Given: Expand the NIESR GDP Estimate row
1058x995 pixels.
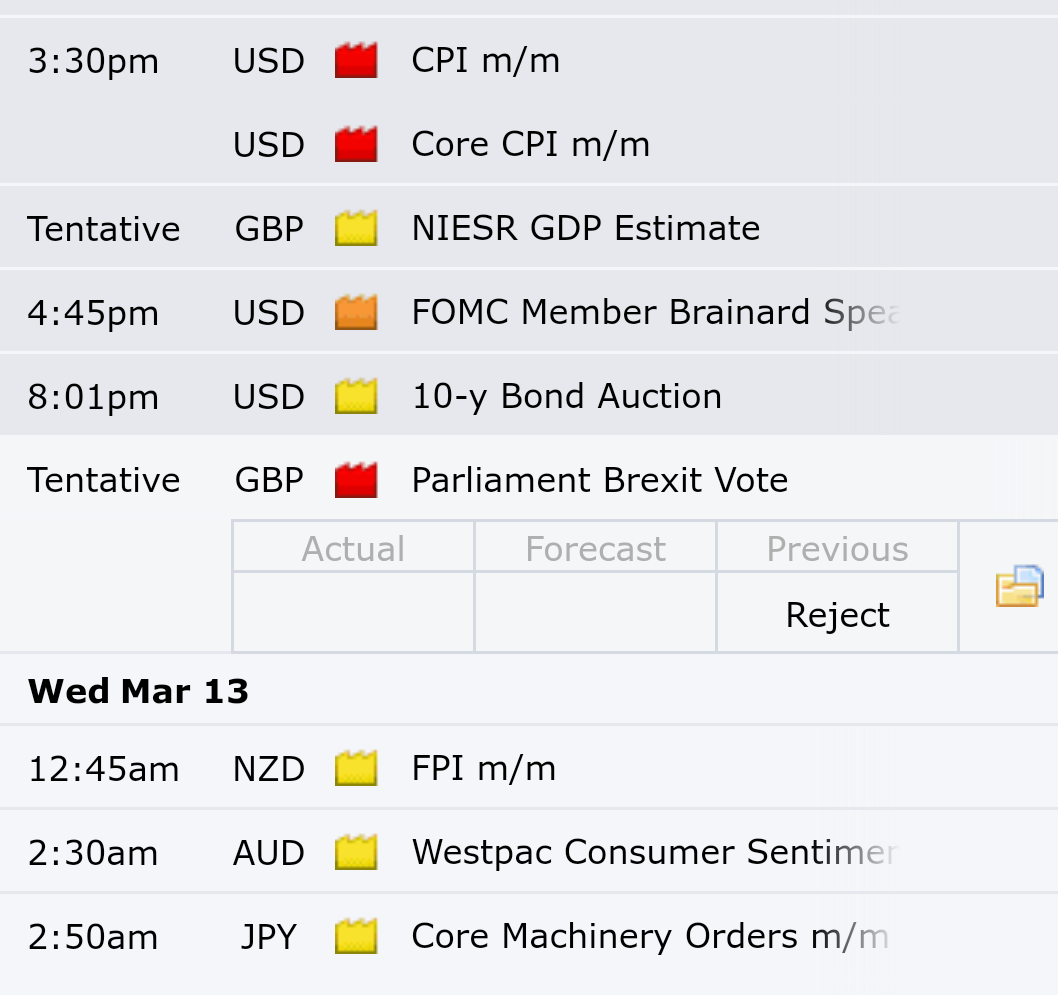Looking at the screenshot, I should click(x=585, y=229).
